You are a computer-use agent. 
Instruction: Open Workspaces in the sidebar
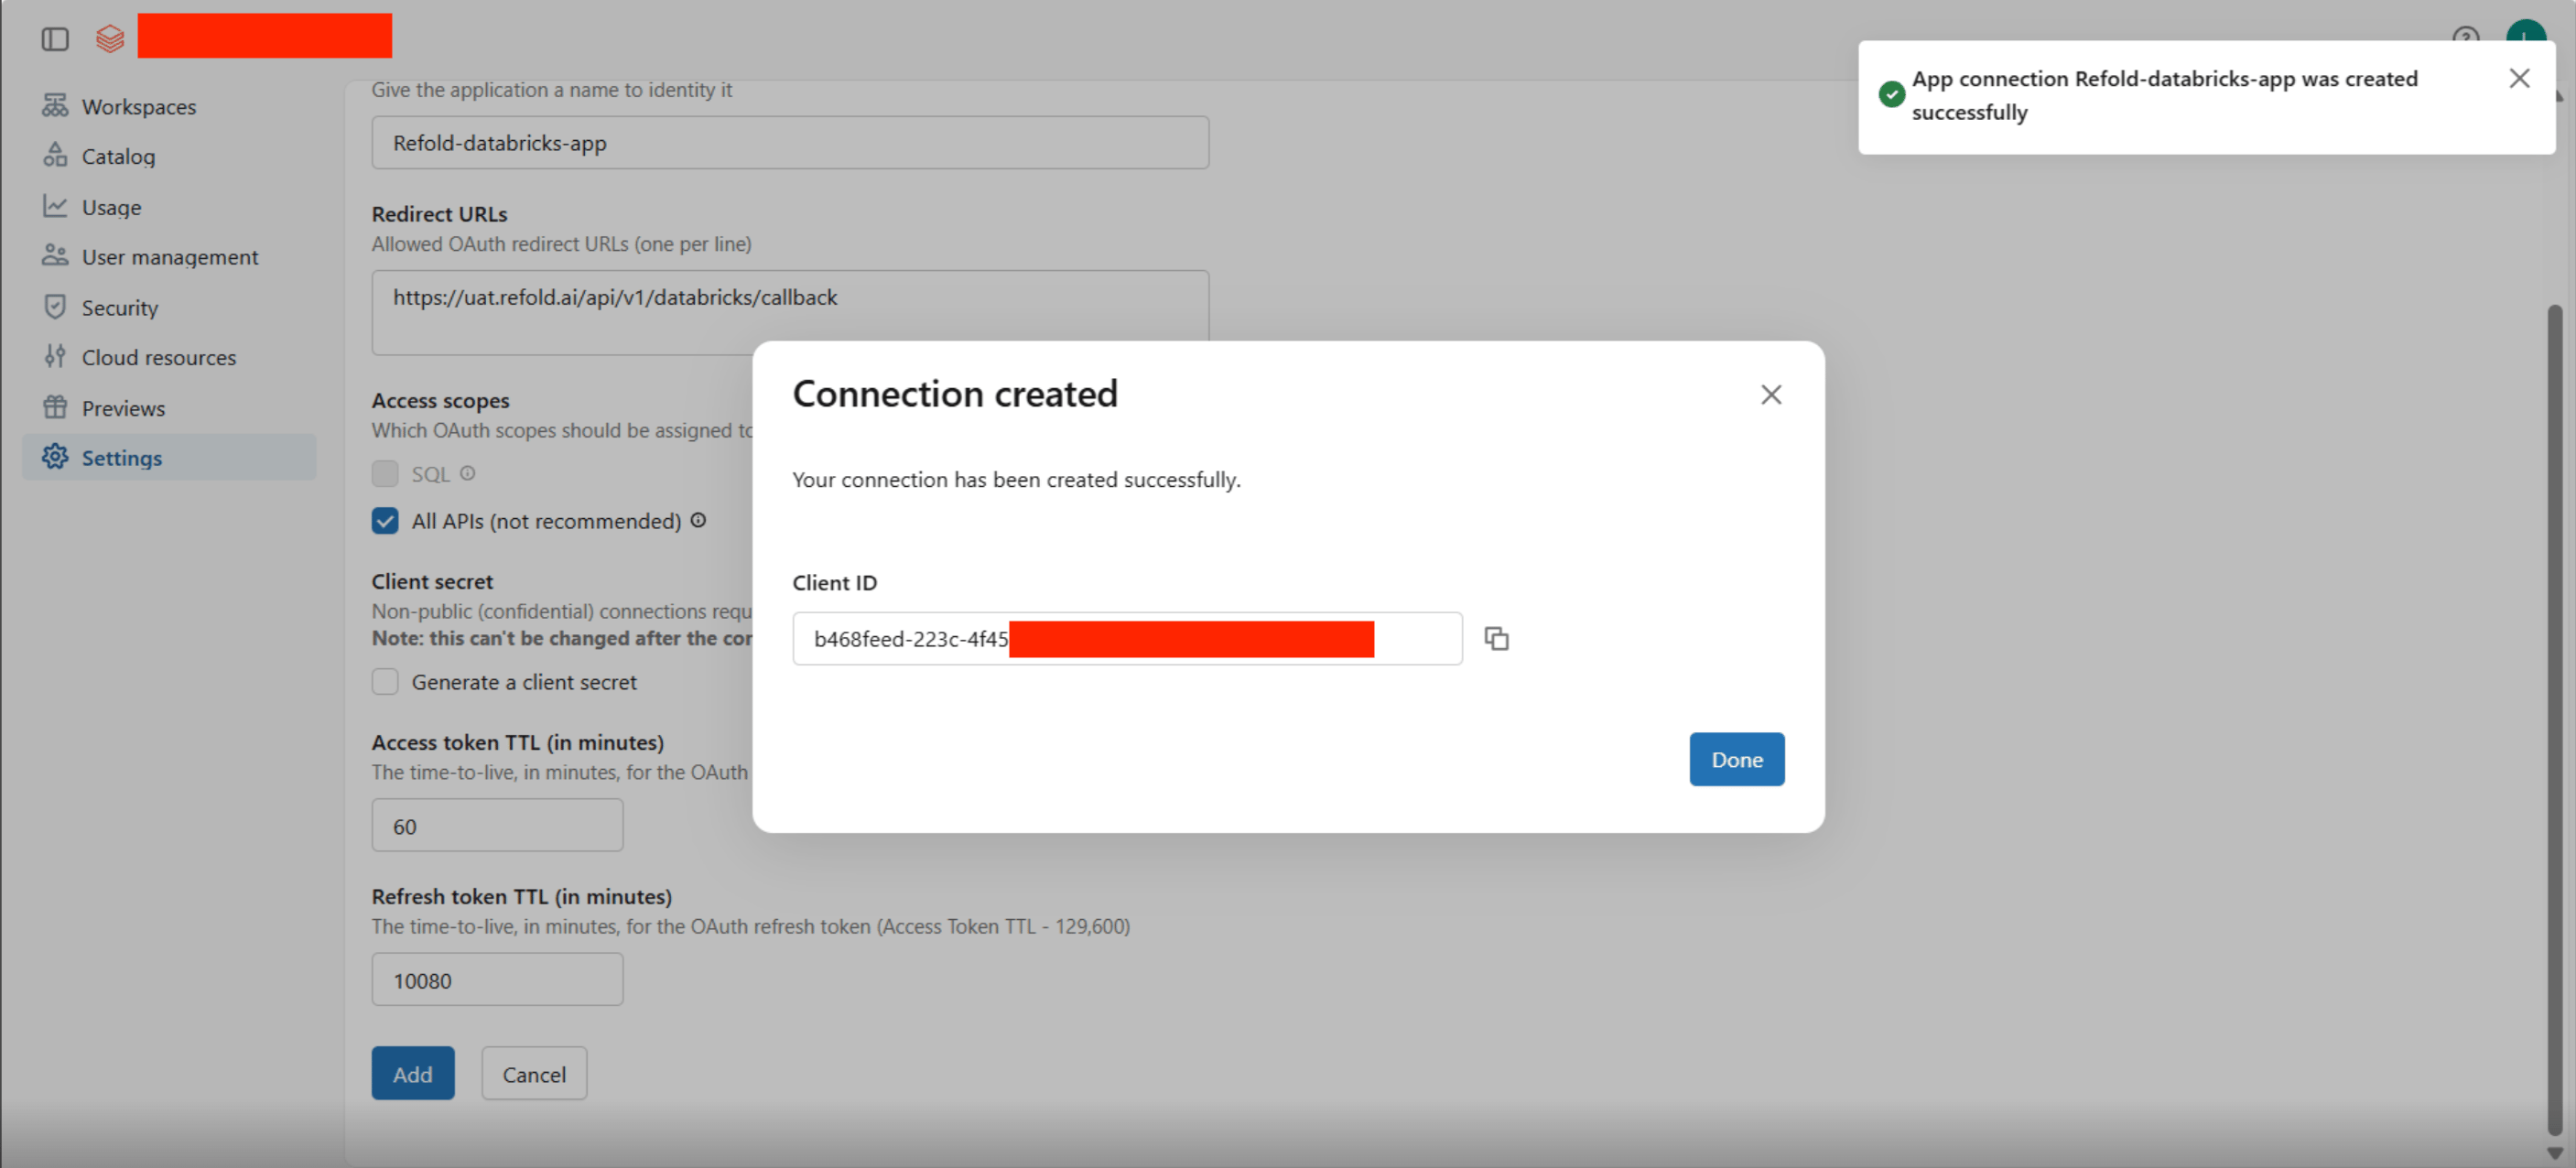(x=169, y=106)
